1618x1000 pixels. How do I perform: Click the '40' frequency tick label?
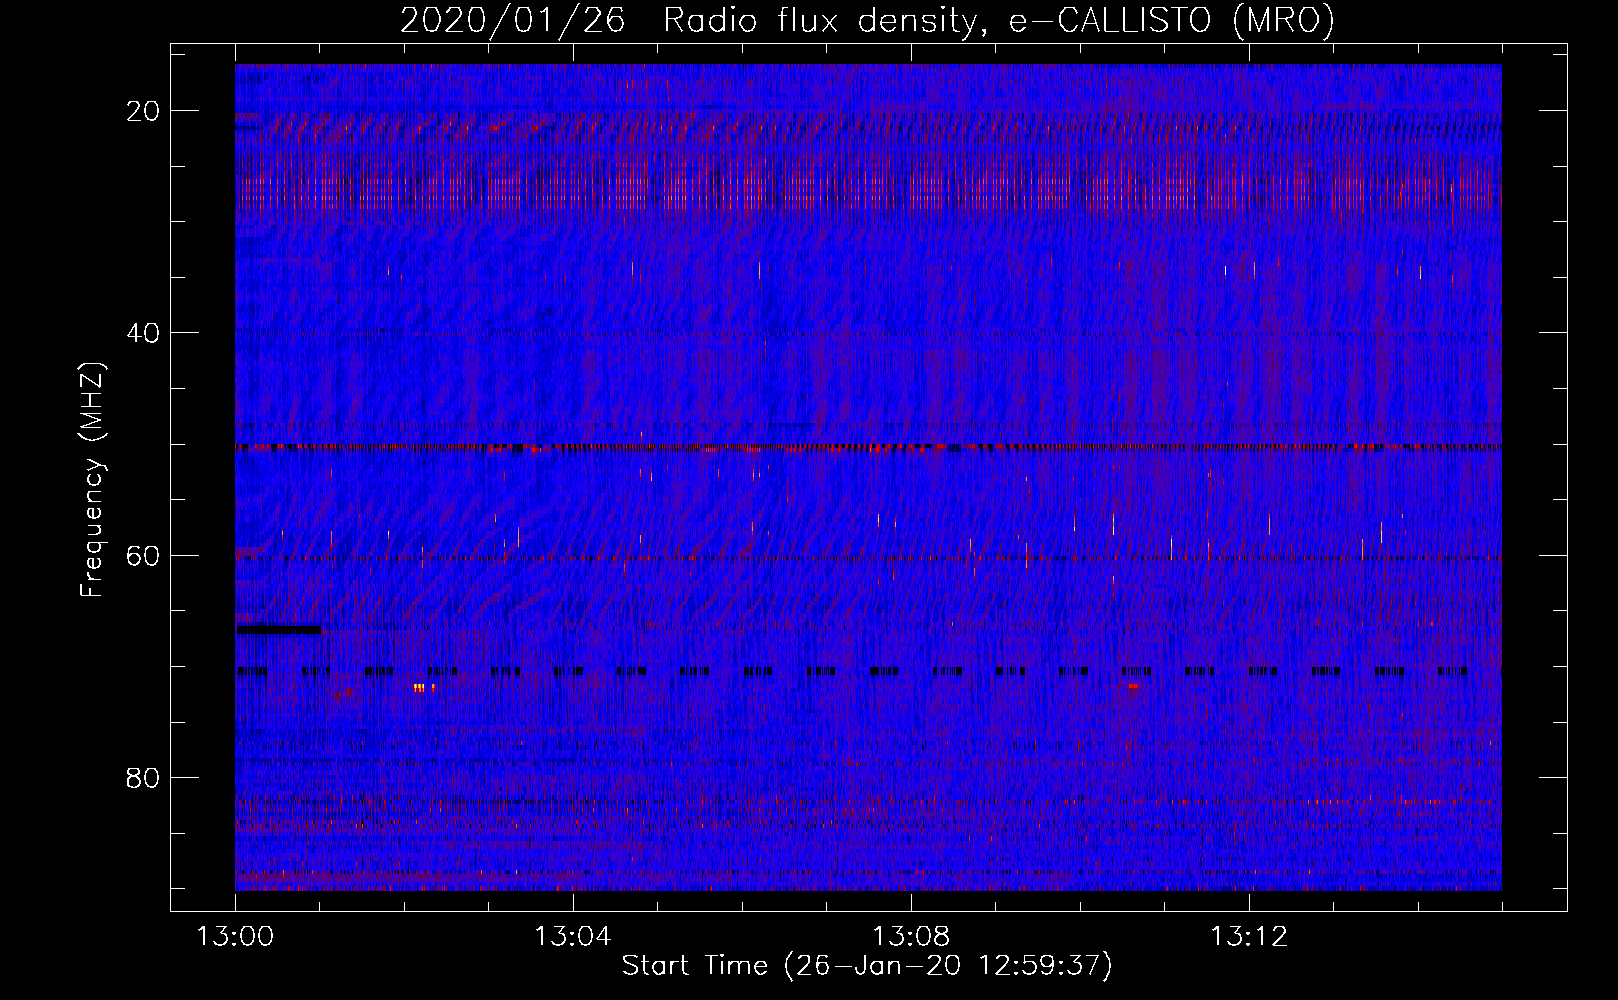[x=144, y=333]
